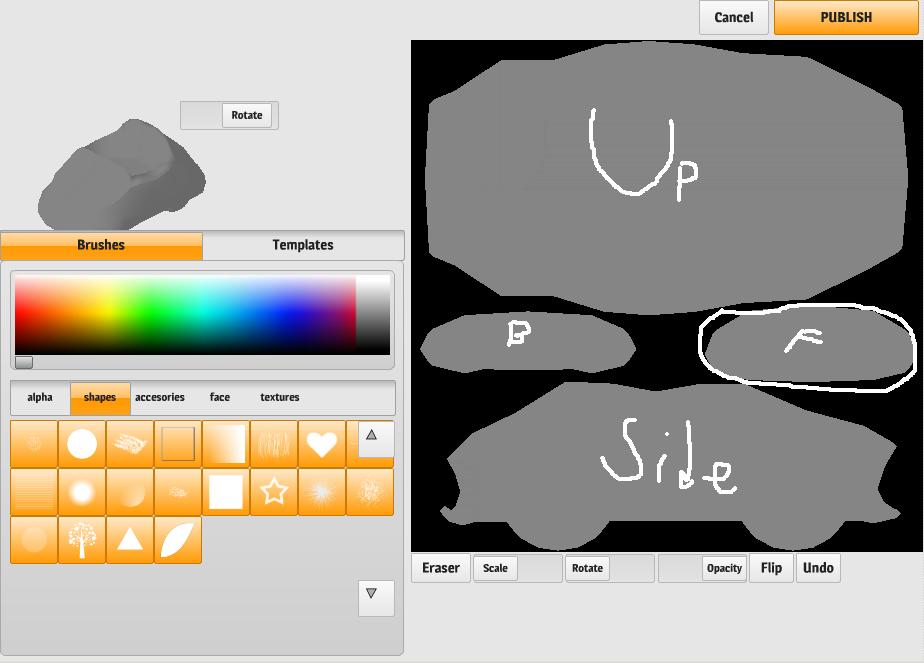Select the alpha brush category

tap(40, 397)
